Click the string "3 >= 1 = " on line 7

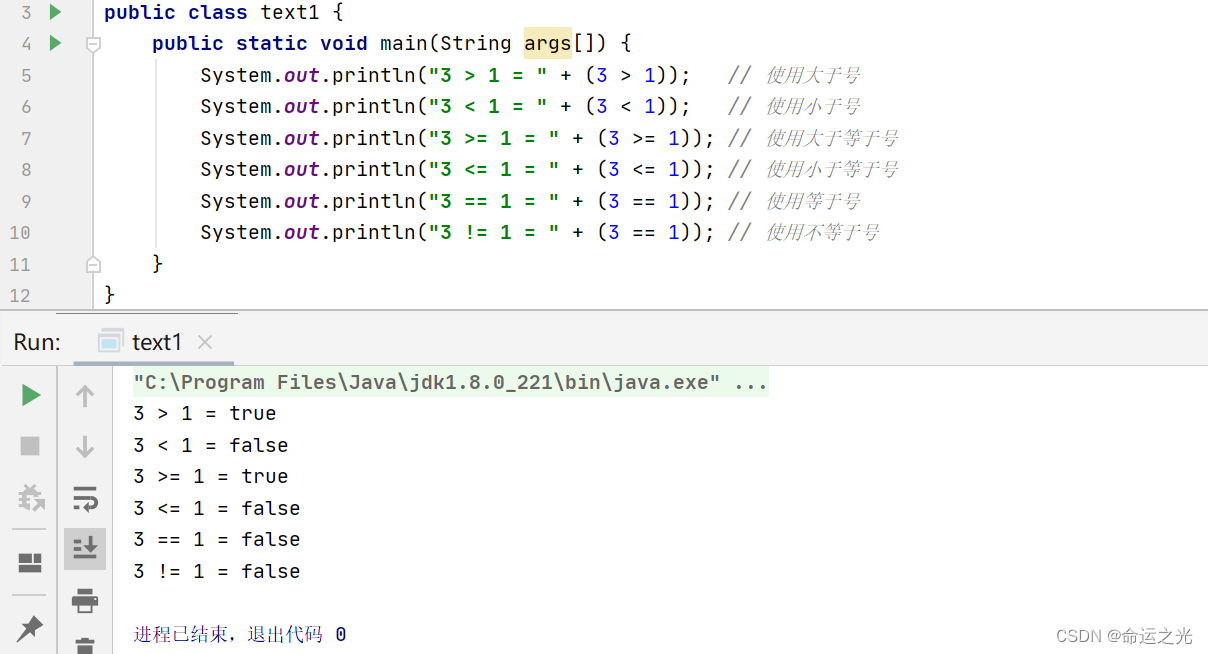point(494,138)
